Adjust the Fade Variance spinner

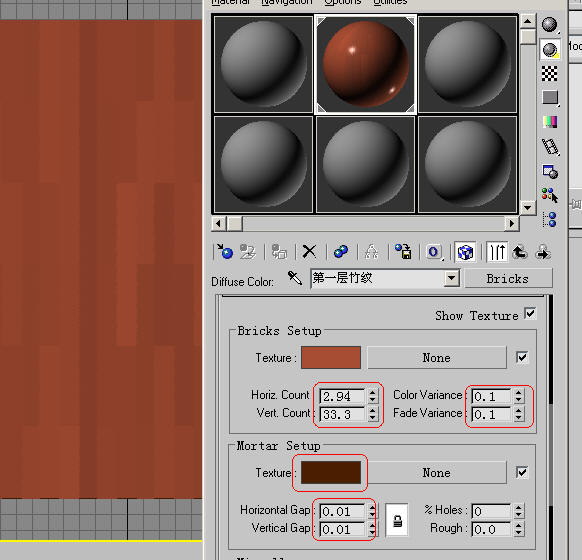point(519,414)
